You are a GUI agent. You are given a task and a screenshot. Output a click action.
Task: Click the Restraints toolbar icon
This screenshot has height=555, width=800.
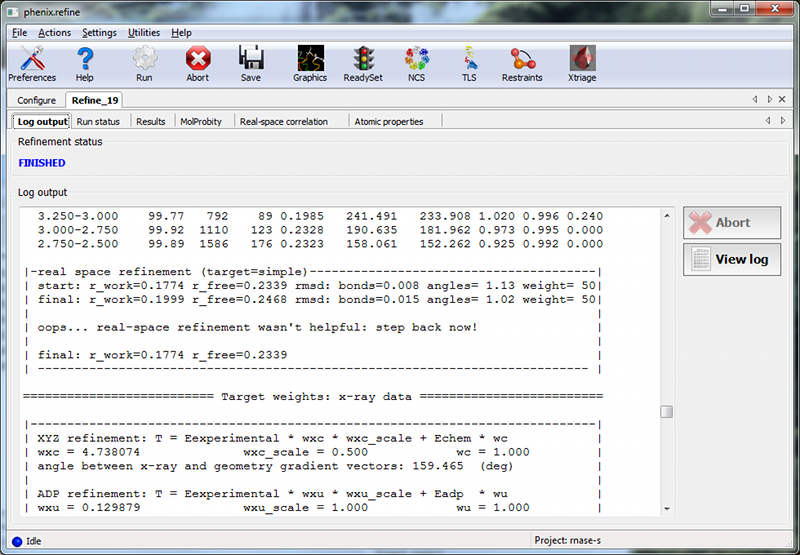click(x=522, y=62)
